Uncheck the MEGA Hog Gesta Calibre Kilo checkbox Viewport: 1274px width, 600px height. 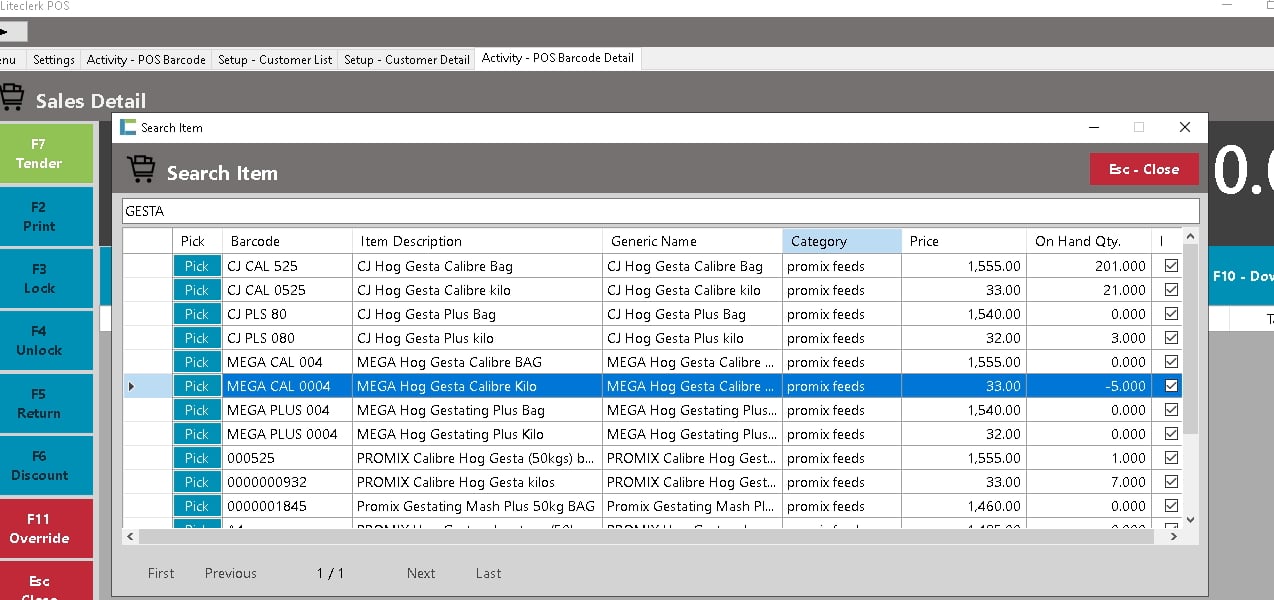click(x=1171, y=386)
